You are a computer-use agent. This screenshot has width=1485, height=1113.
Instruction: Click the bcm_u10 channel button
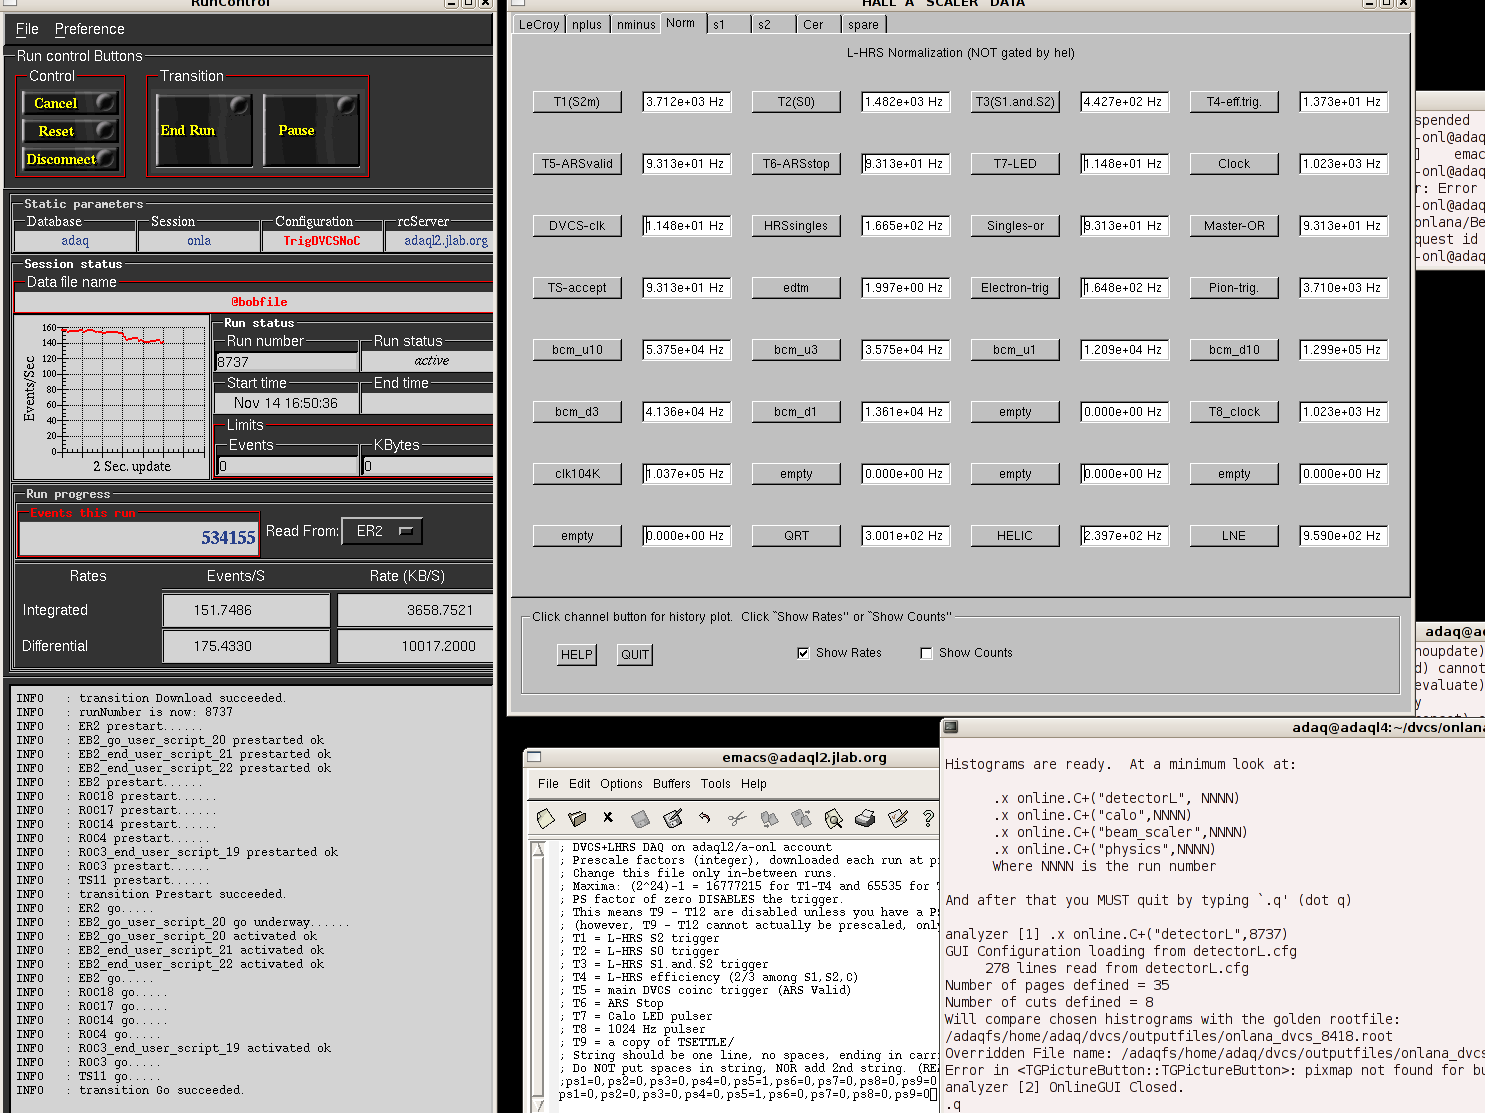click(577, 349)
